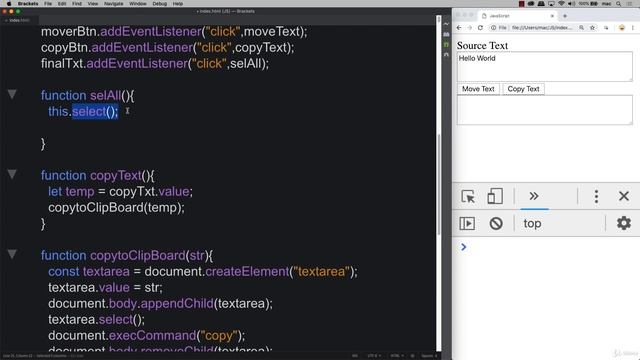Go back in the Chrome browser
Viewport: 640px width, 360px height.
click(459, 28)
